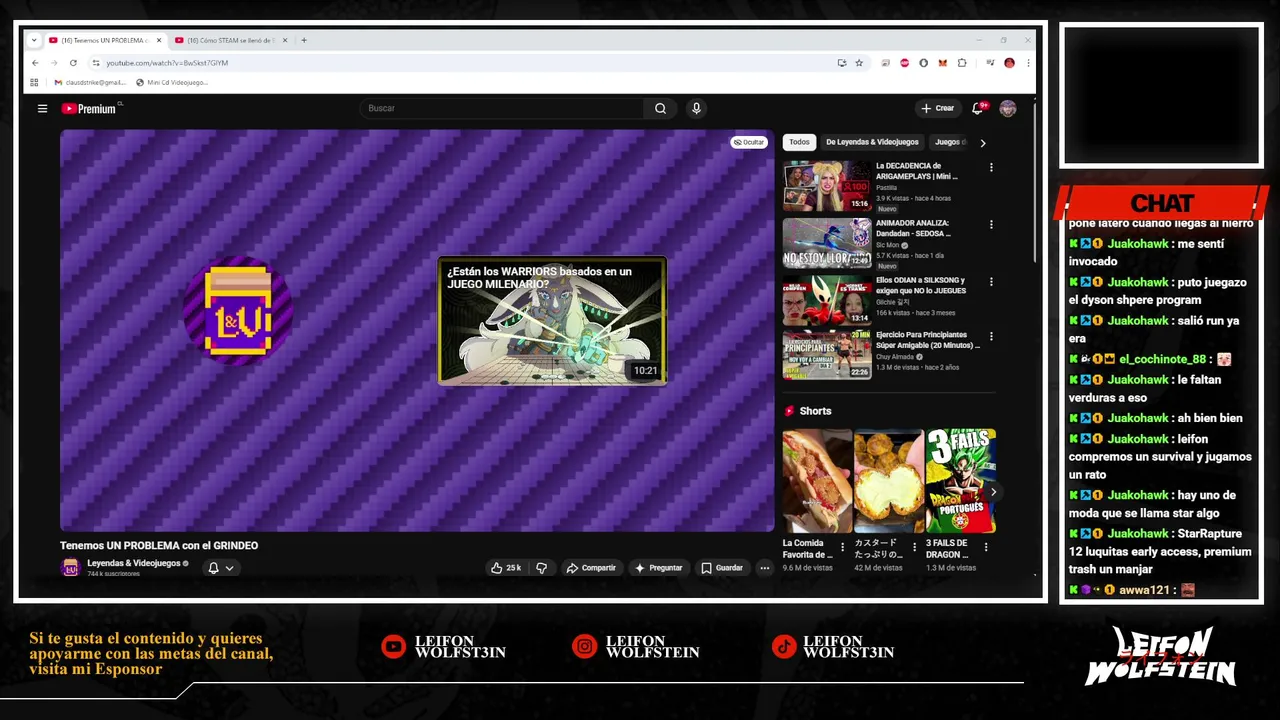The height and width of the screenshot is (720, 1280).
Task: Start voice search with the microphone
Action: click(x=696, y=108)
